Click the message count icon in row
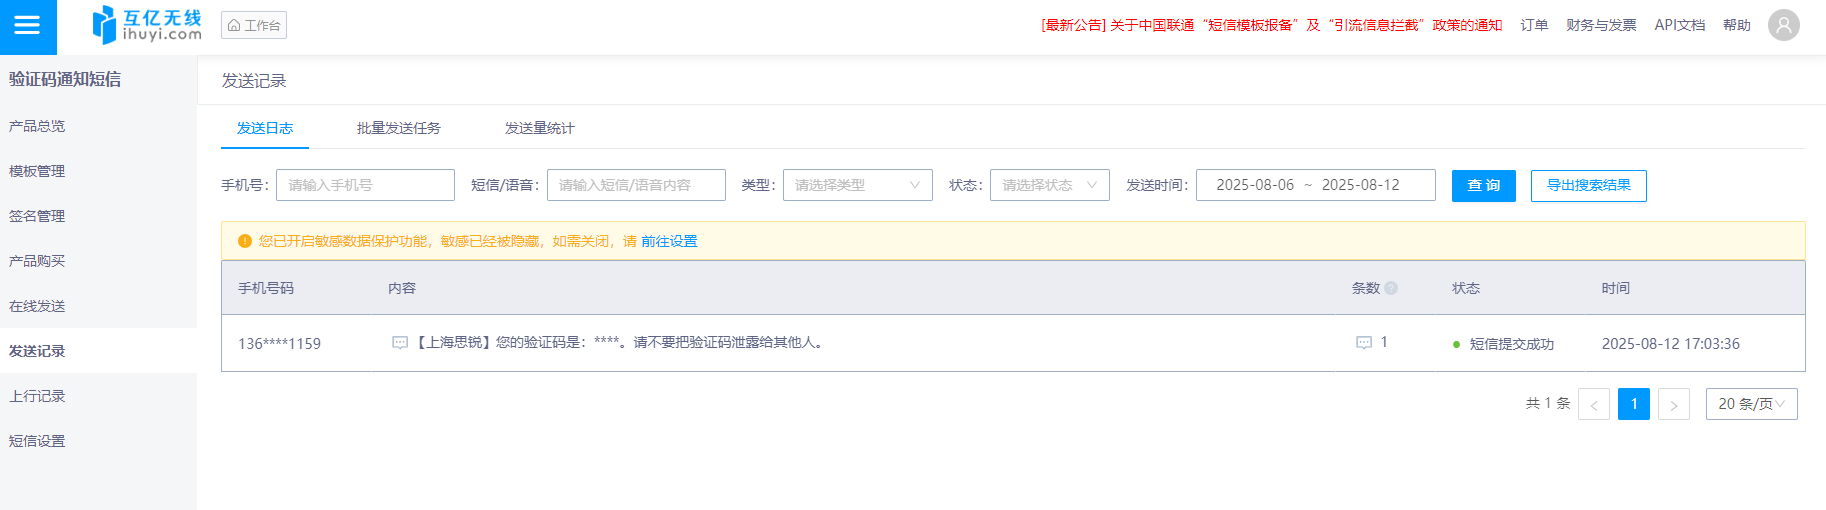 click(1364, 343)
